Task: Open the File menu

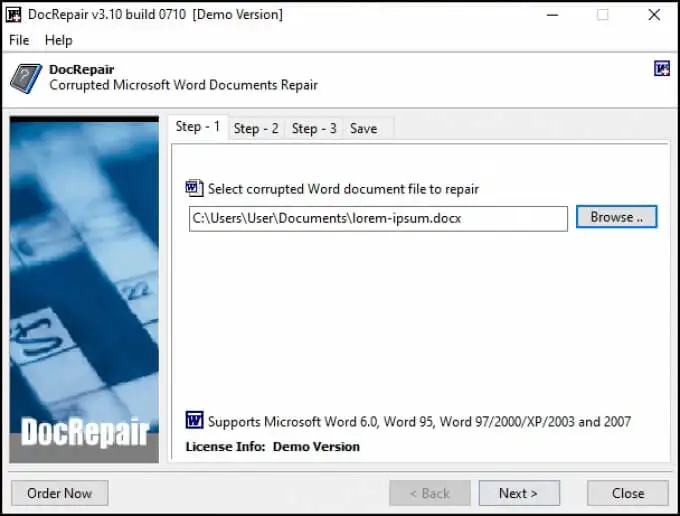Action: coord(19,40)
